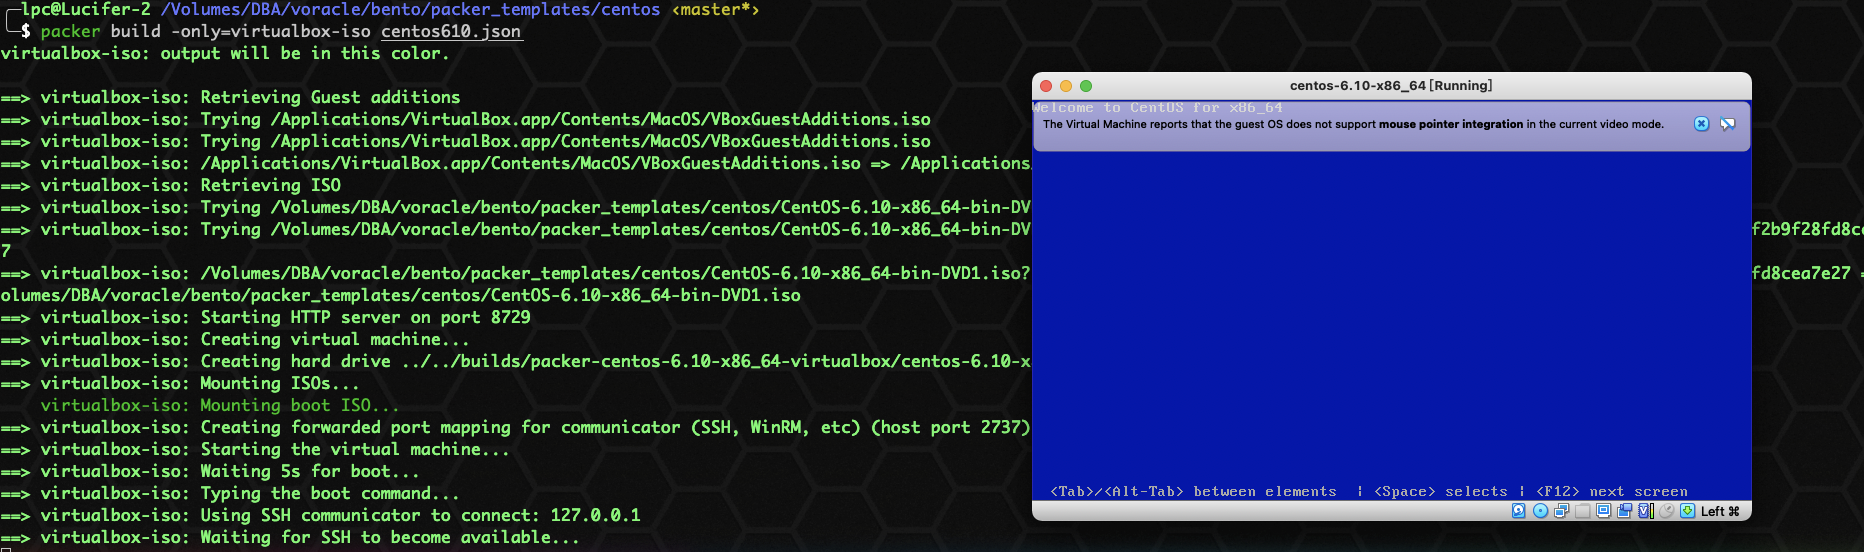The width and height of the screenshot is (1864, 552).
Task: Click the 'Typing the boot command...' line
Action: click(x=230, y=493)
